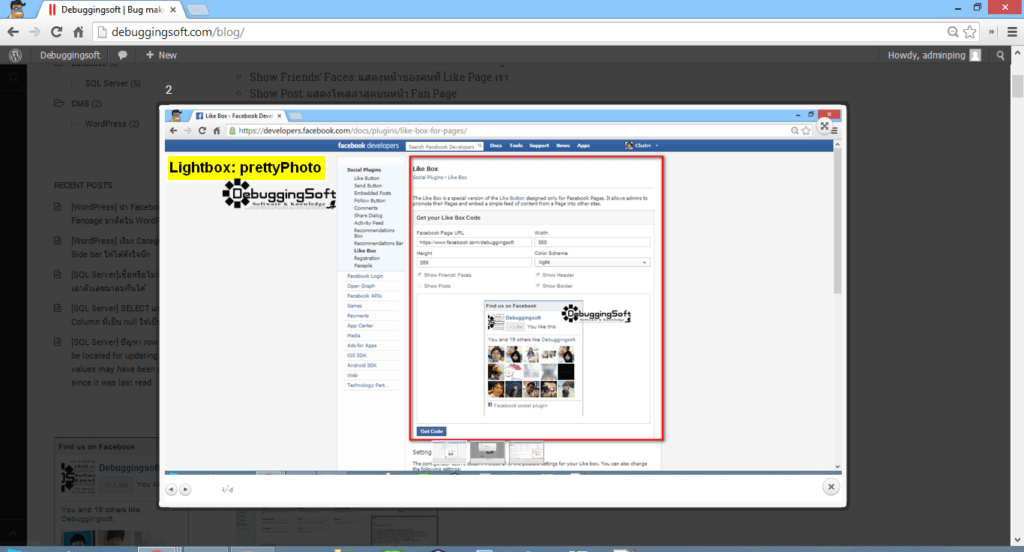Viewport: 1024px width, 552px height.
Task: Select the first gallery thumbnail in lightbox
Action: tap(449, 451)
